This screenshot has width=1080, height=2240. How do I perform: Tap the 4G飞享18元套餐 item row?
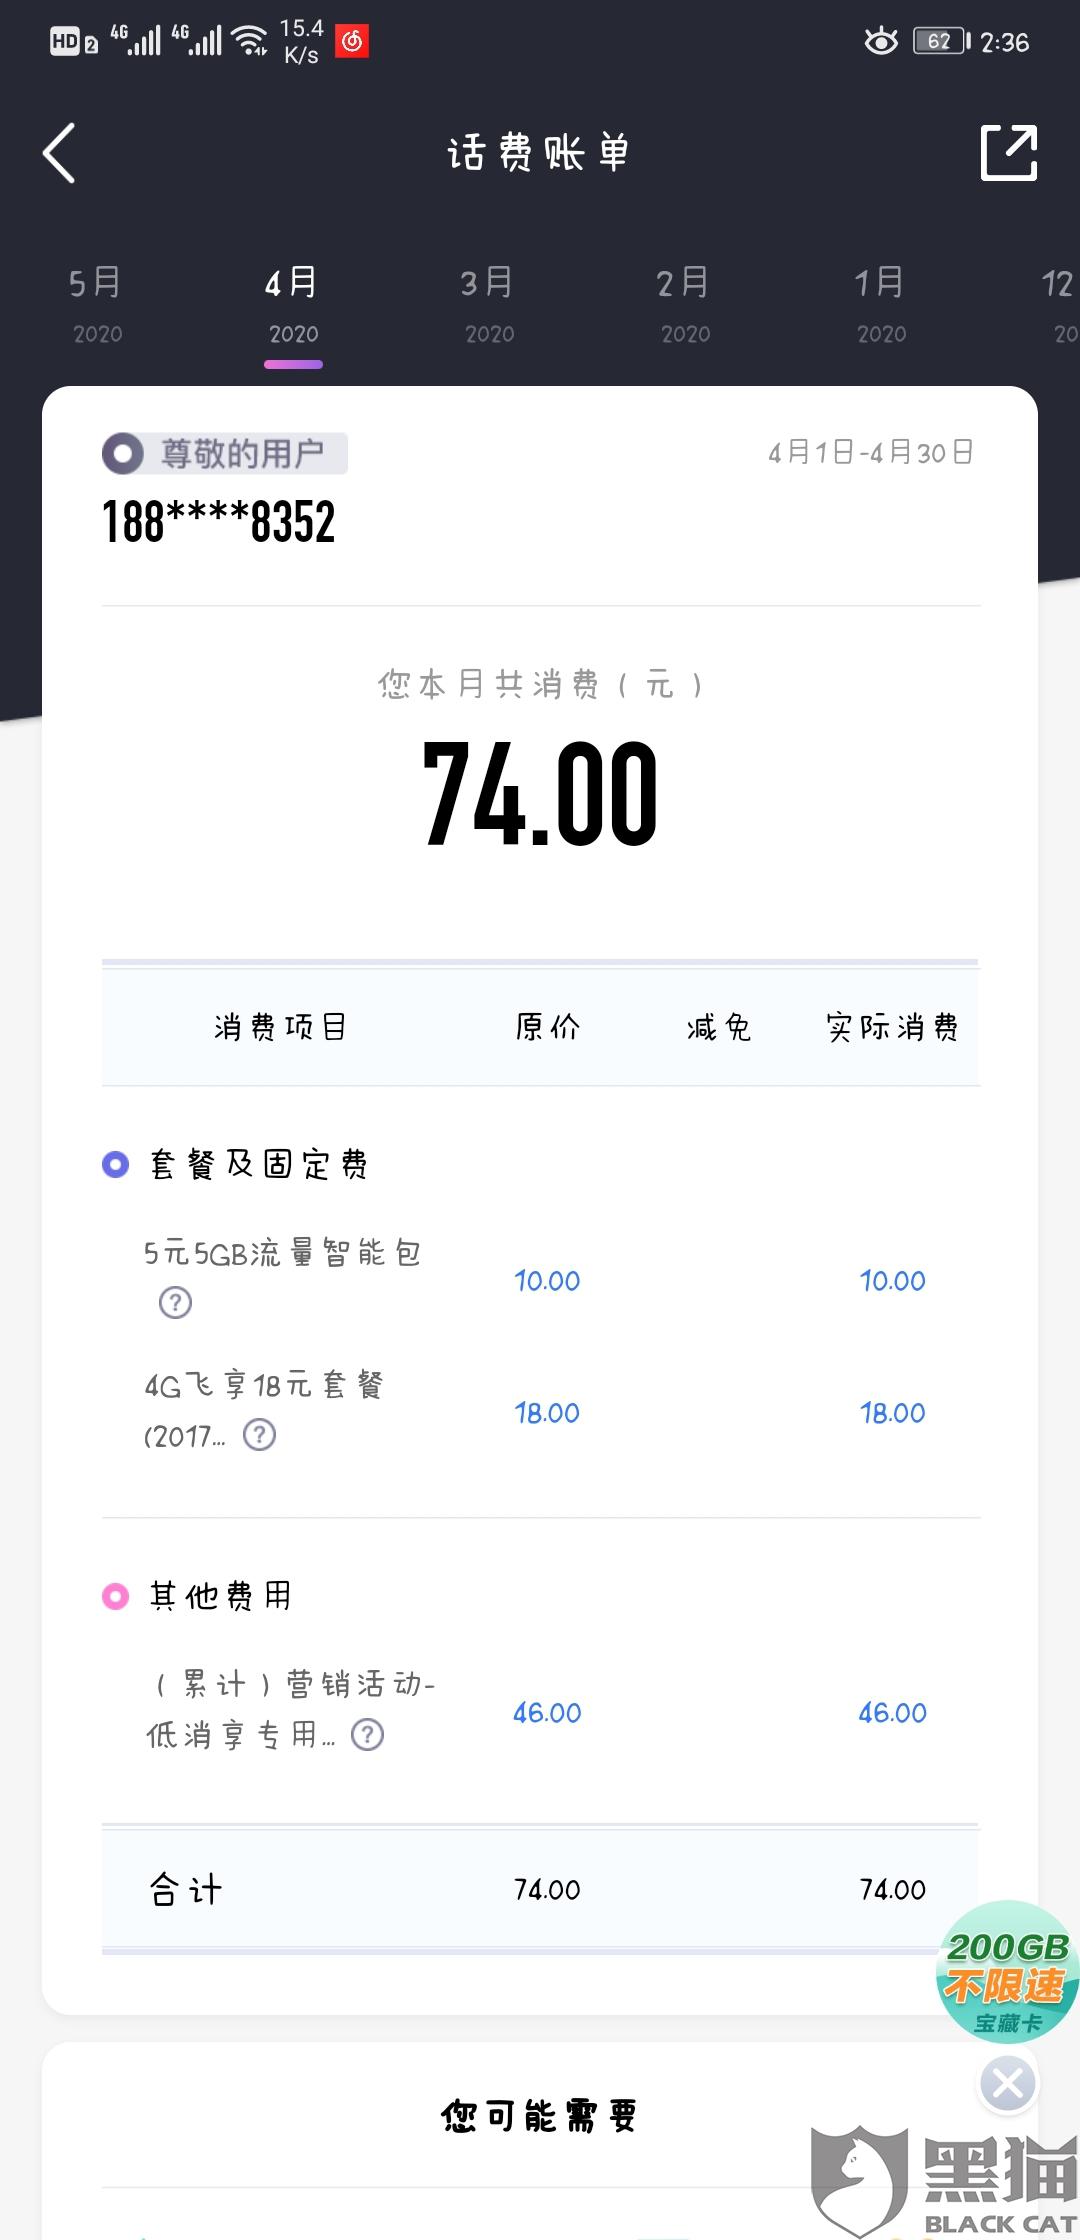click(x=540, y=1411)
